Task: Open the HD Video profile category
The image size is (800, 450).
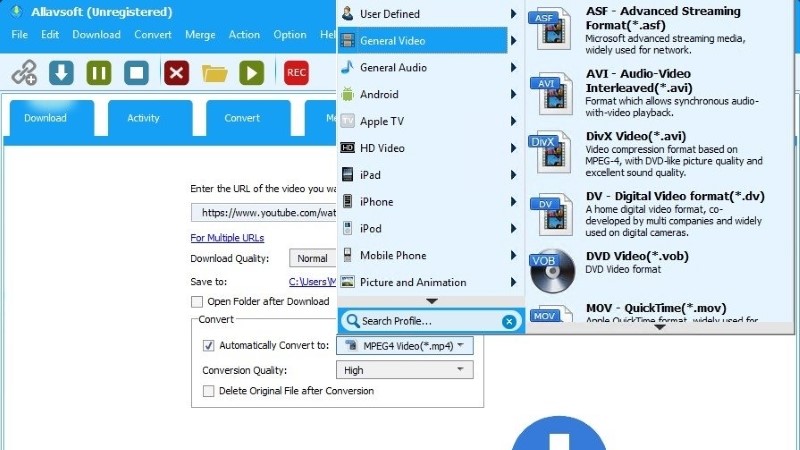Action: point(430,148)
